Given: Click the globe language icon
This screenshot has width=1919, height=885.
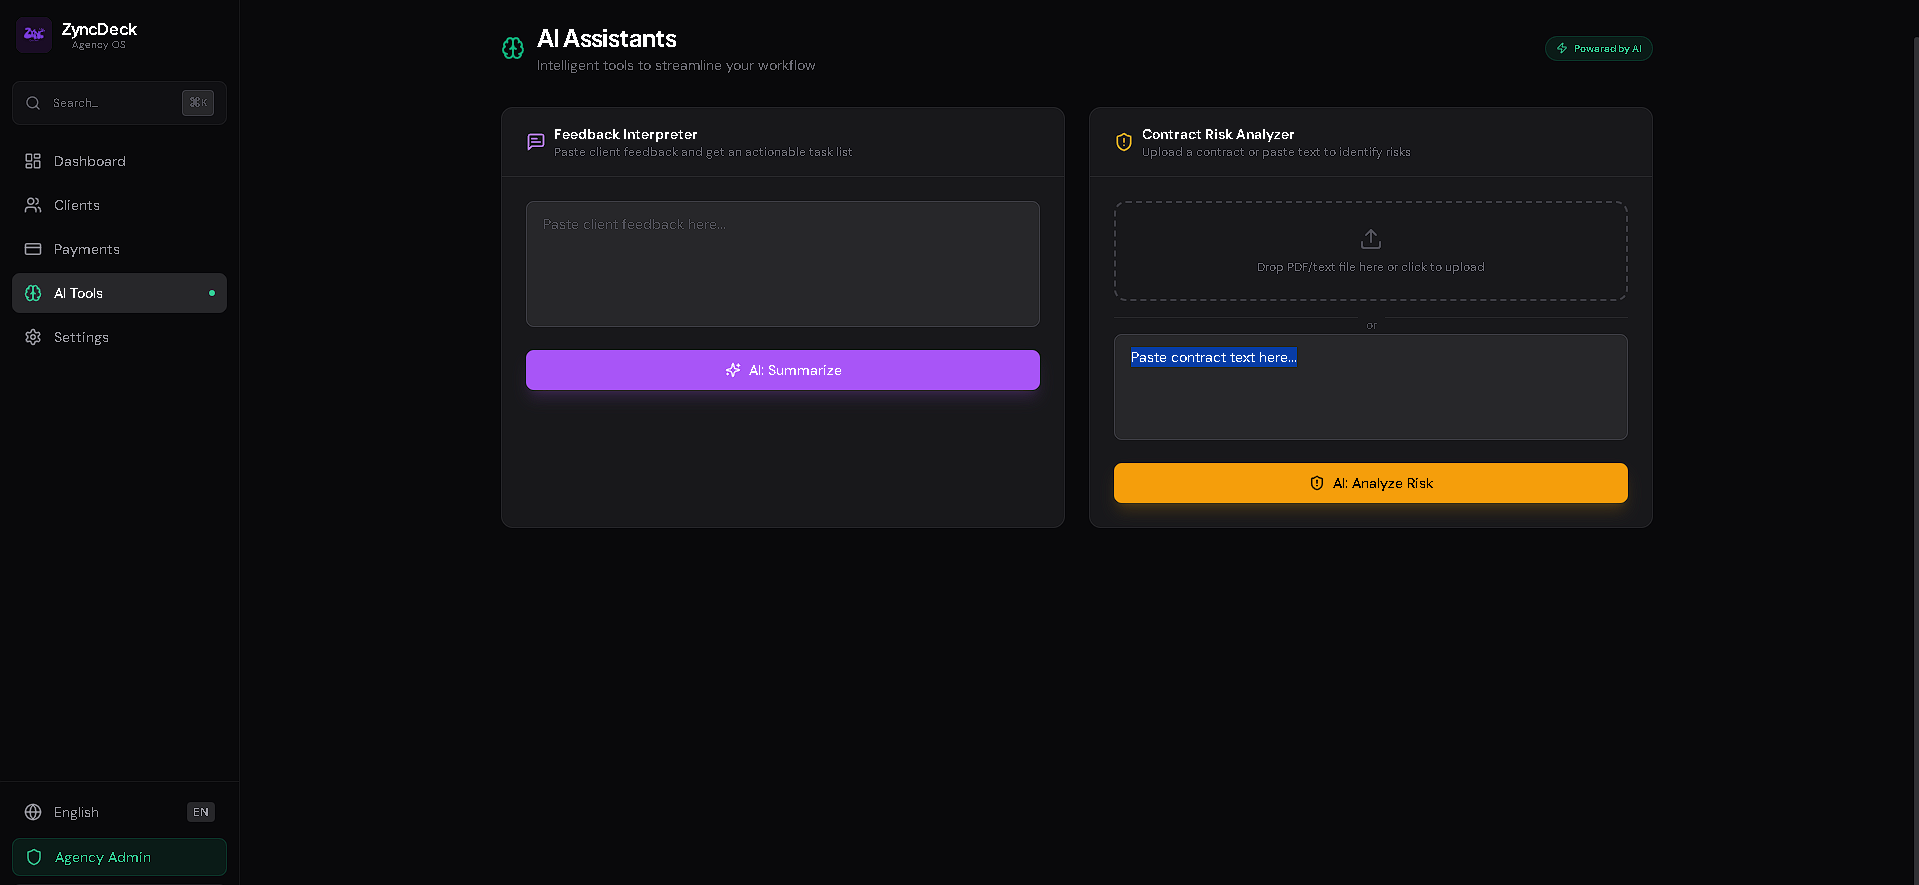Looking at the screenshot, I should coord(33,812).
